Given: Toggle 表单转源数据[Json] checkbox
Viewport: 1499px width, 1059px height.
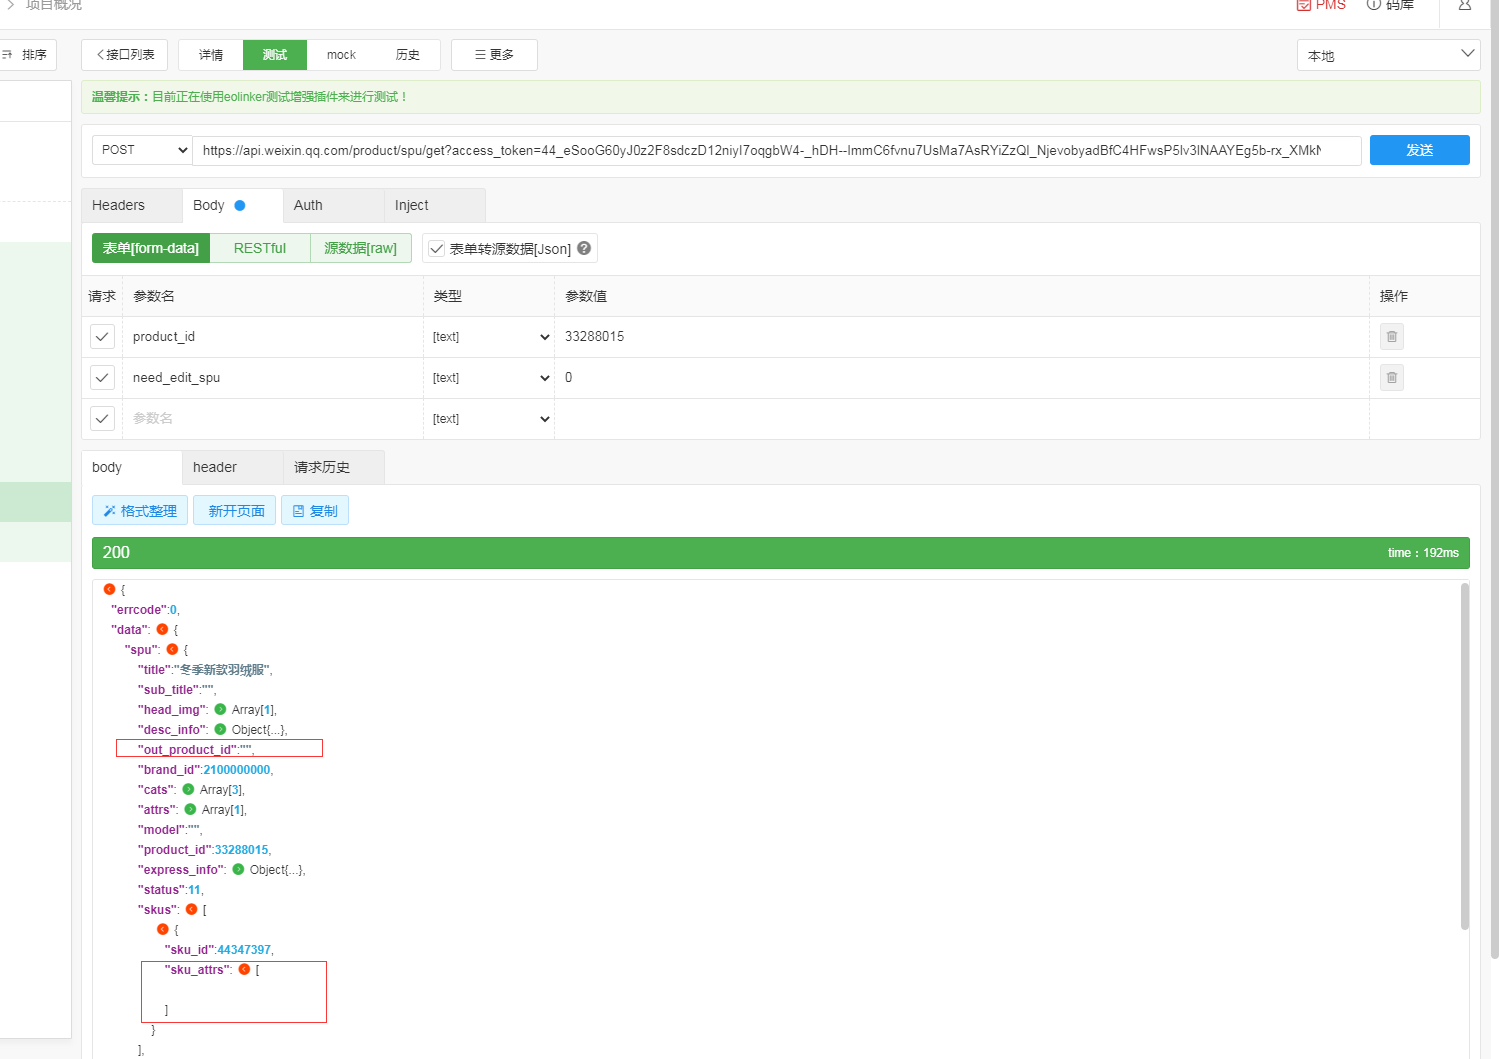Looking at the screenshot, I should click(437, 249).
